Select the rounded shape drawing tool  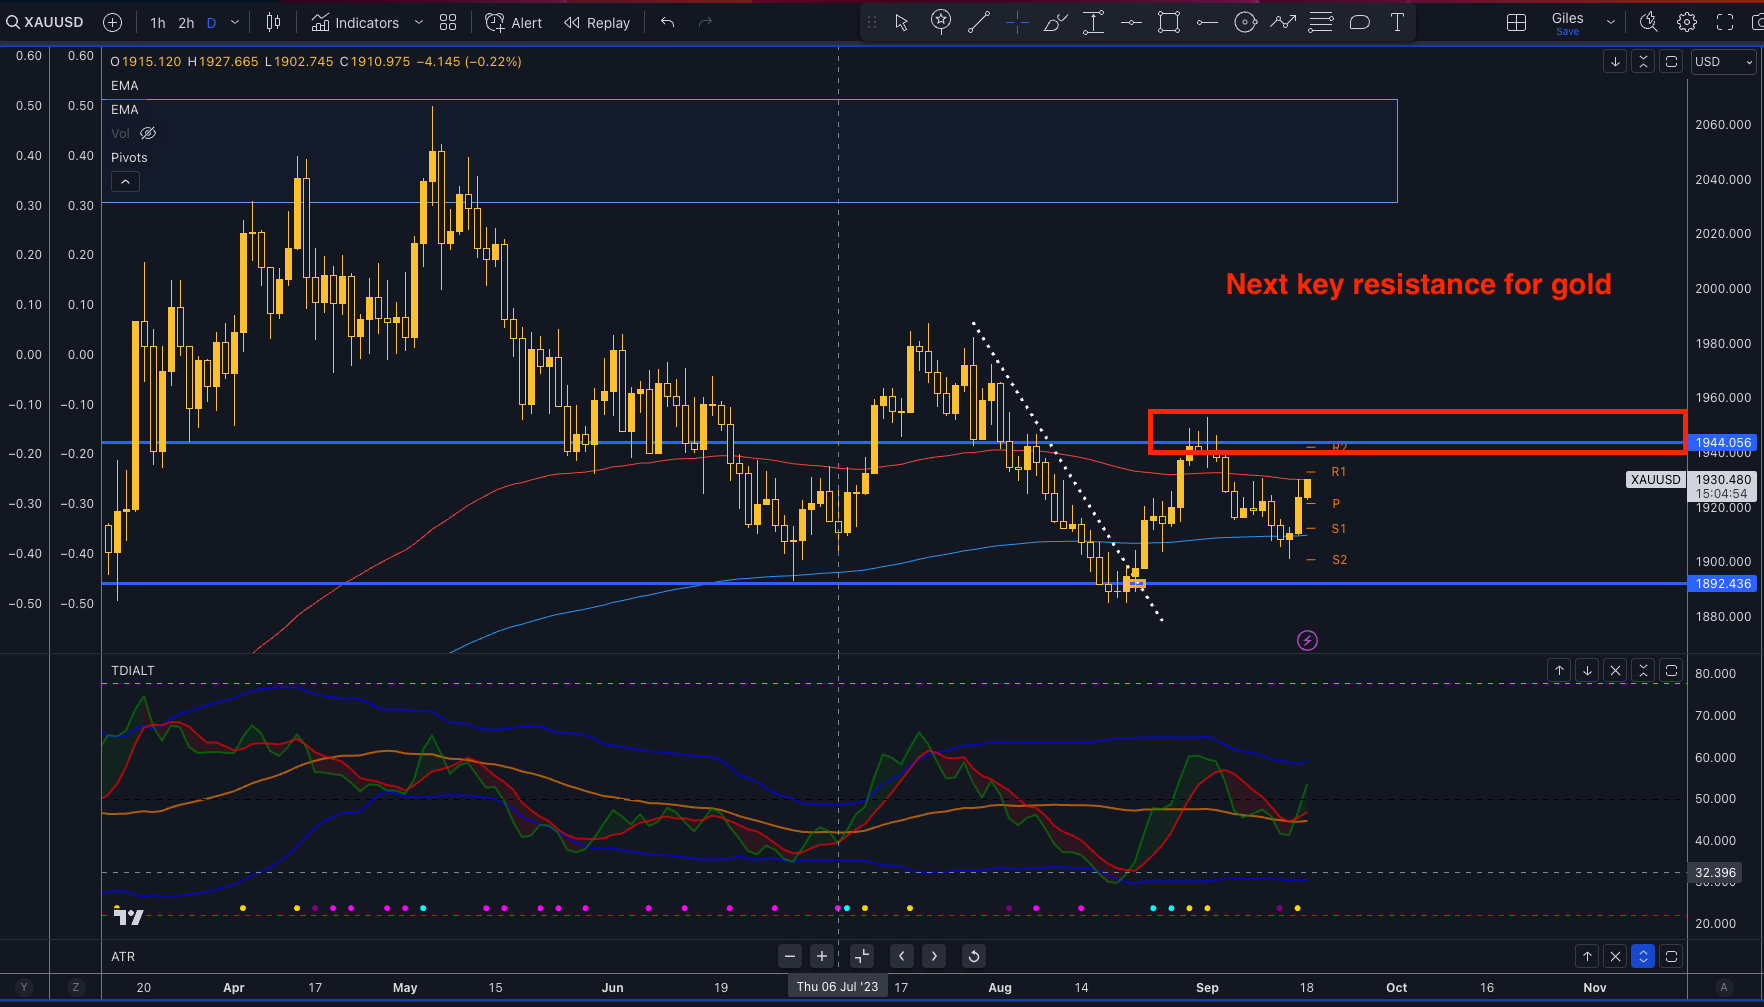click(x=1359, y=22)
